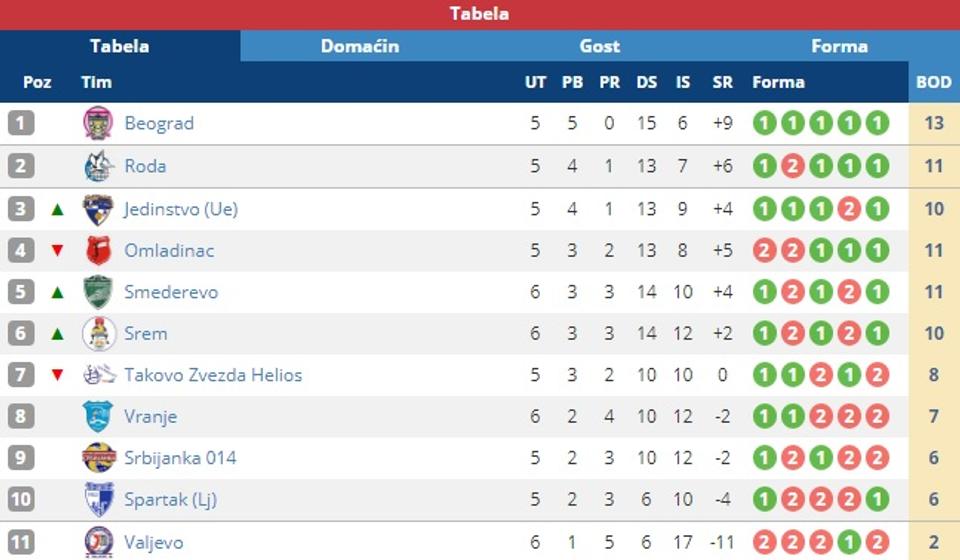
Task: Click the Vranje blue shield logo
Action: point(98,416)
